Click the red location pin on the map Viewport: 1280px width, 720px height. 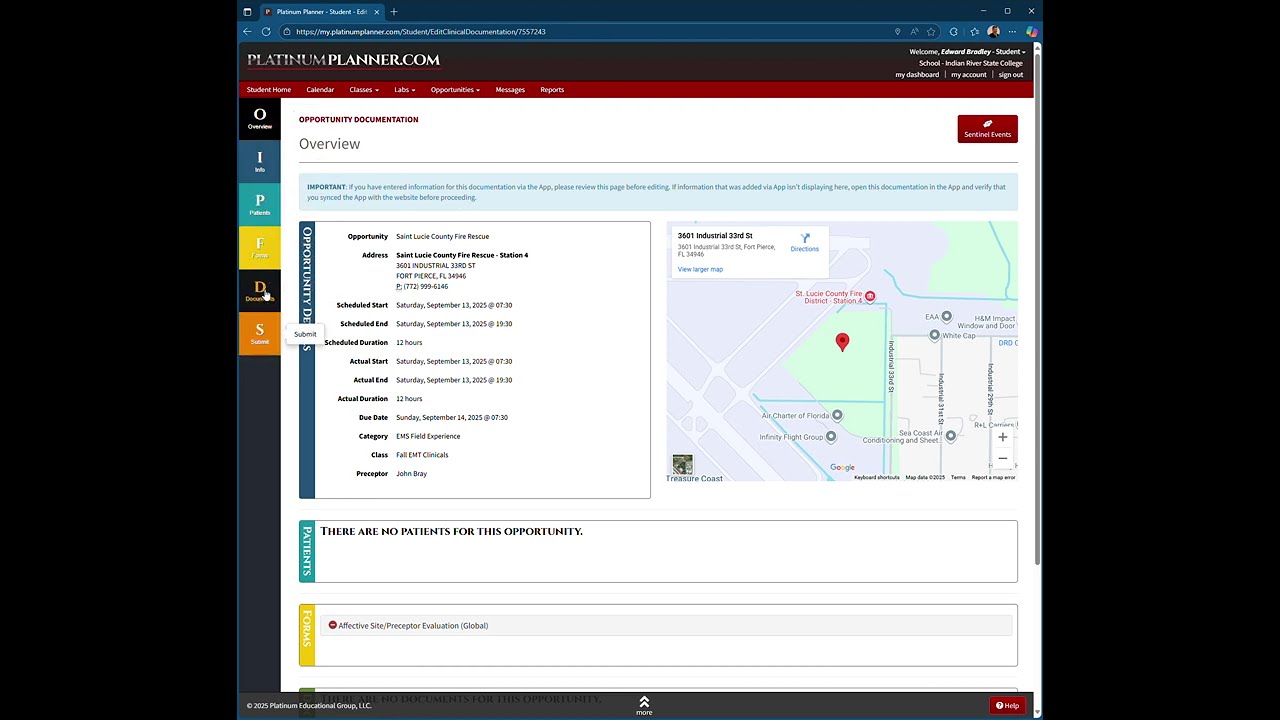[x=842, y=343]
